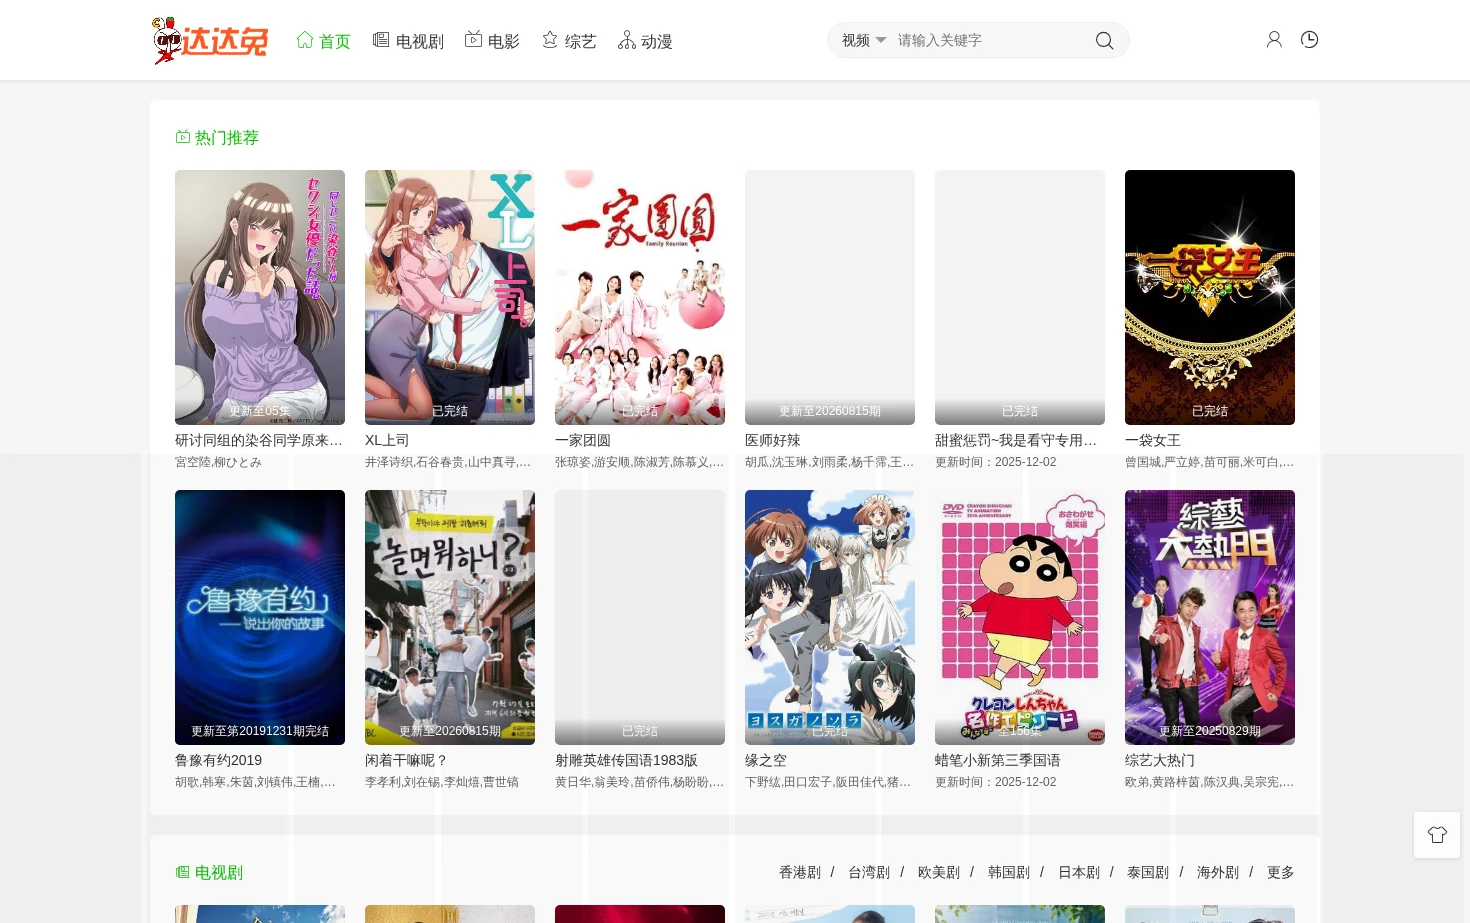Image resolution: width=1470 pixels, height=923 pixels.
Task: Open the XL上司 poster thumbnail
Action: click(x=450, y=297)
